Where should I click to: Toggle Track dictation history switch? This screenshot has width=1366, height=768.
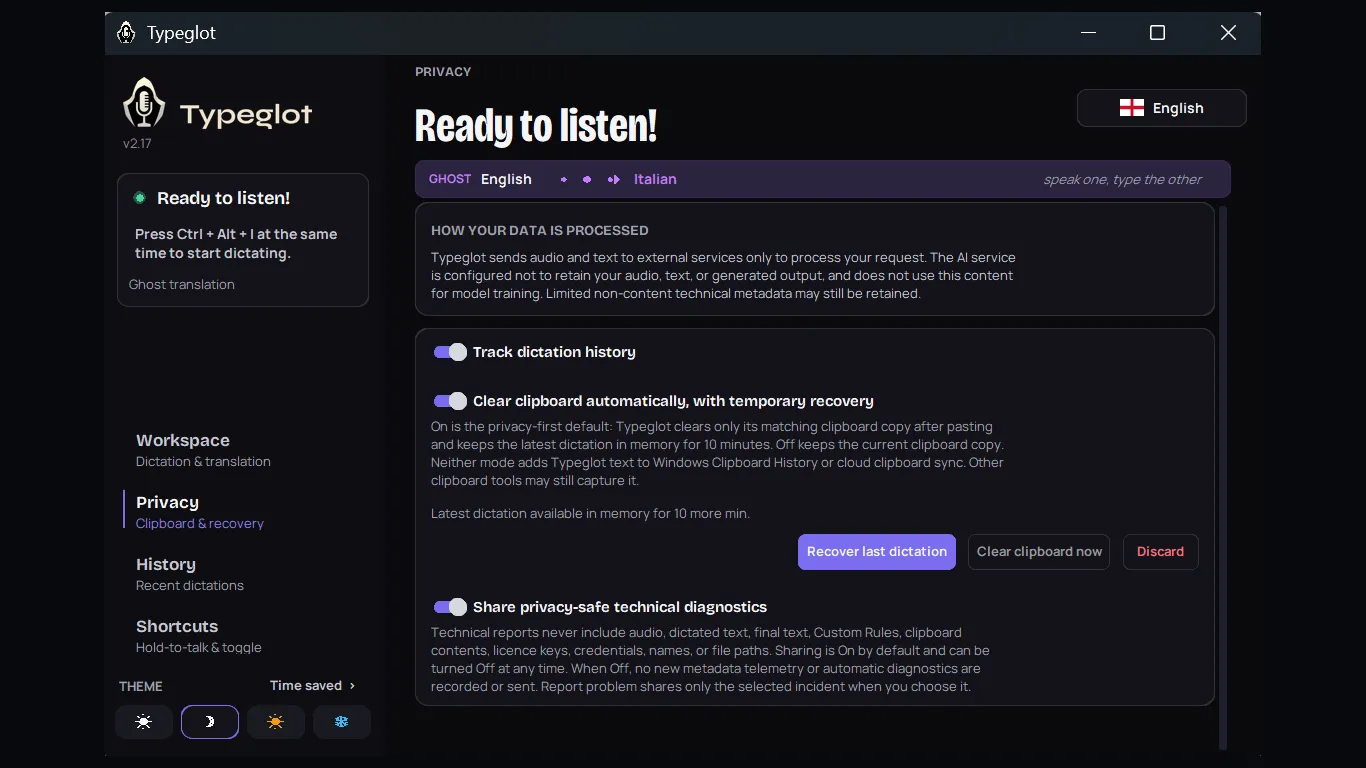450,352
